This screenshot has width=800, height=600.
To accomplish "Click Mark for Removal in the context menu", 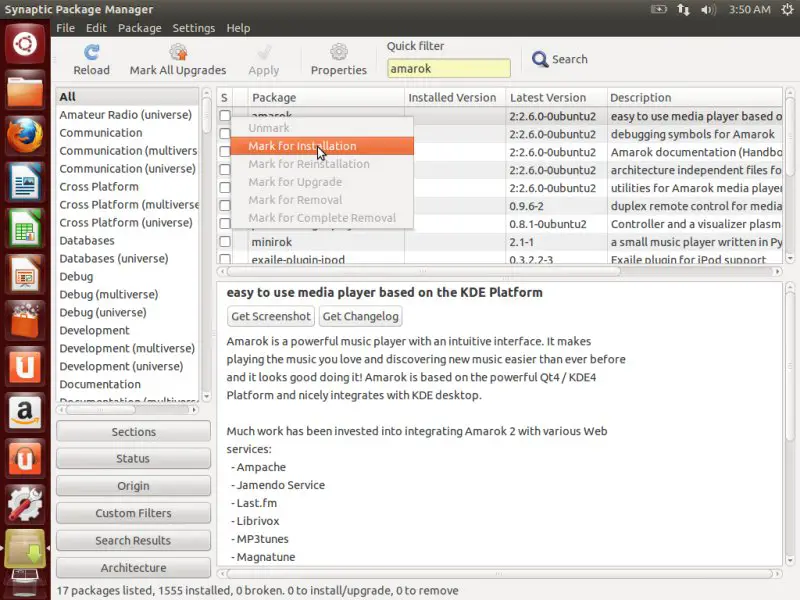I will tap(322, 199).
